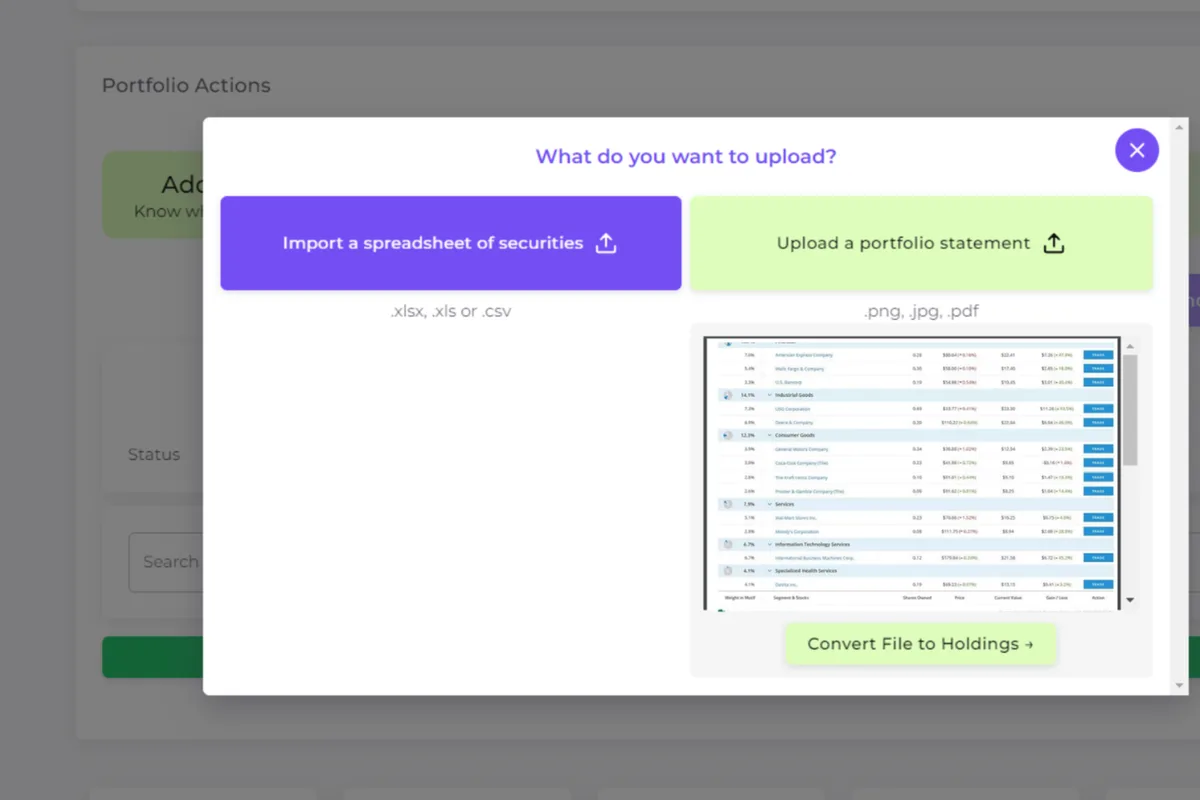Select Upload a portfolio statement option

tap(920, 243)
